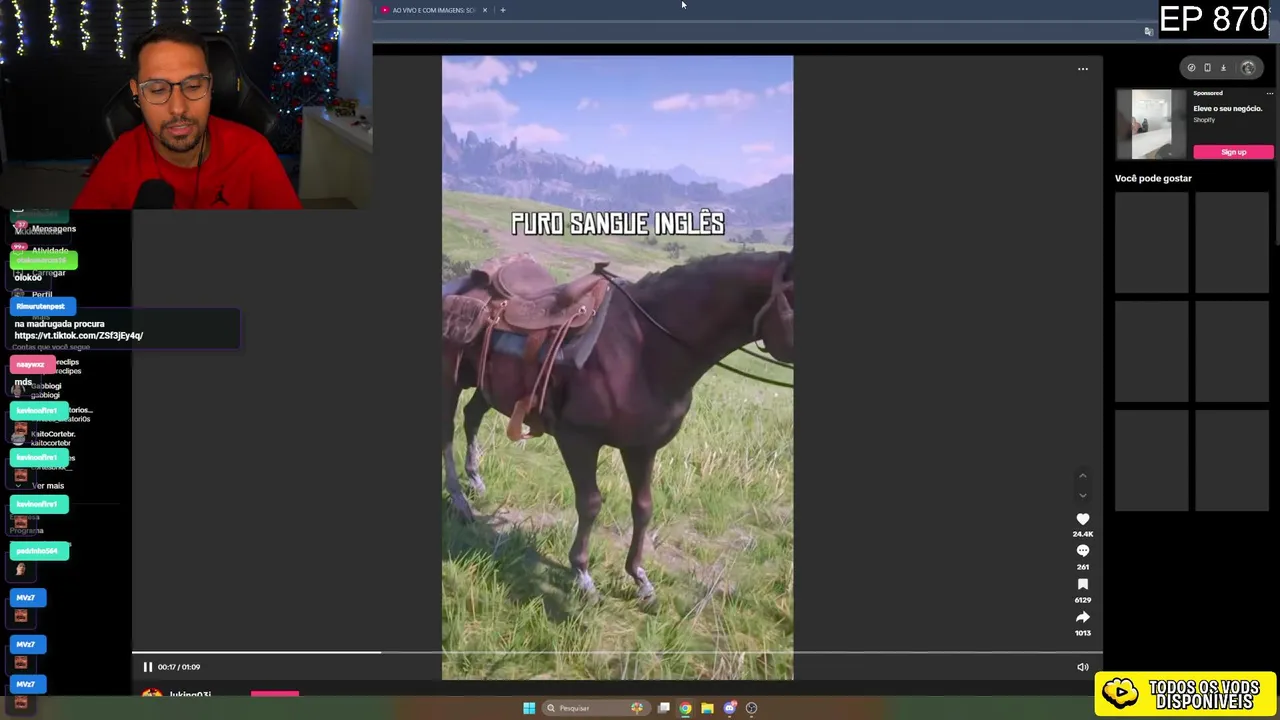The width and height of the screenshot is (1280, 720).
Task: Click the download app icon in top pill
Action: 1223,68
